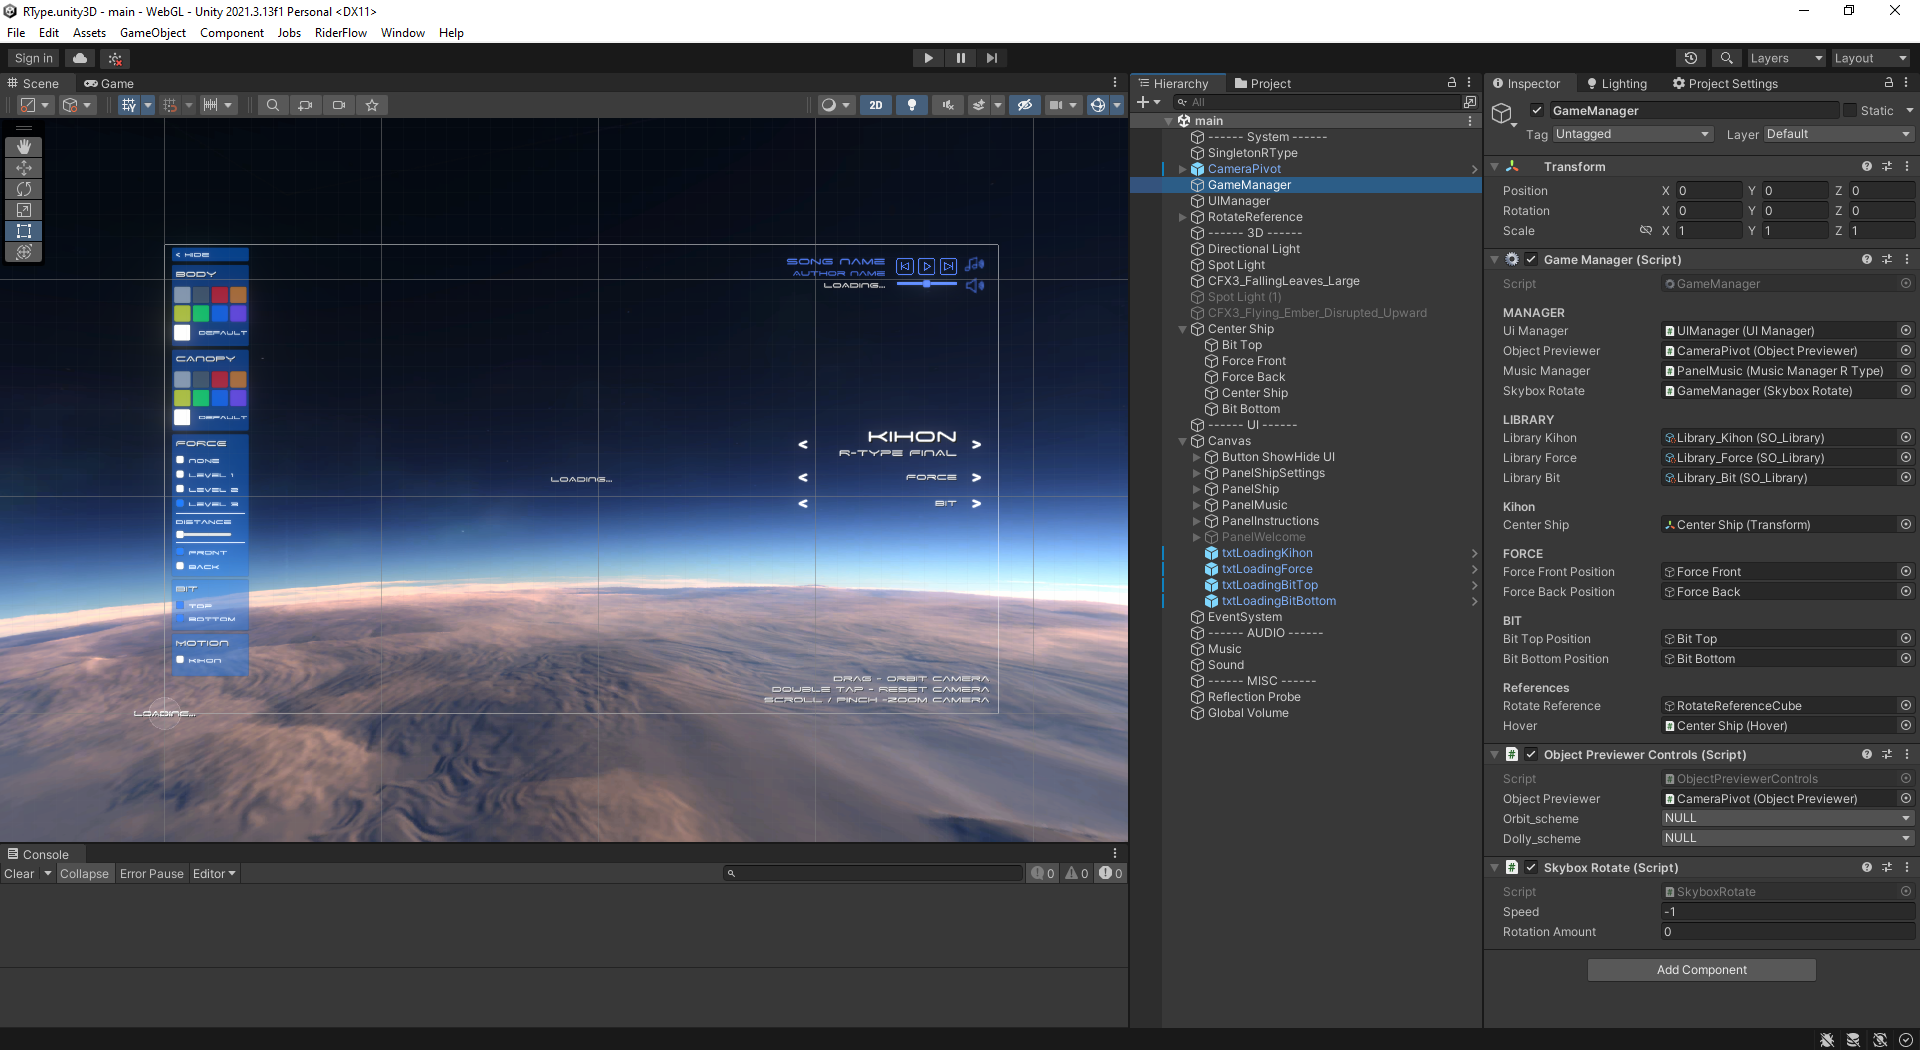Screen dimensions: 1920x1050
Task: Click the add object plus button in Hierarchy
Action: coord(1143,102)
